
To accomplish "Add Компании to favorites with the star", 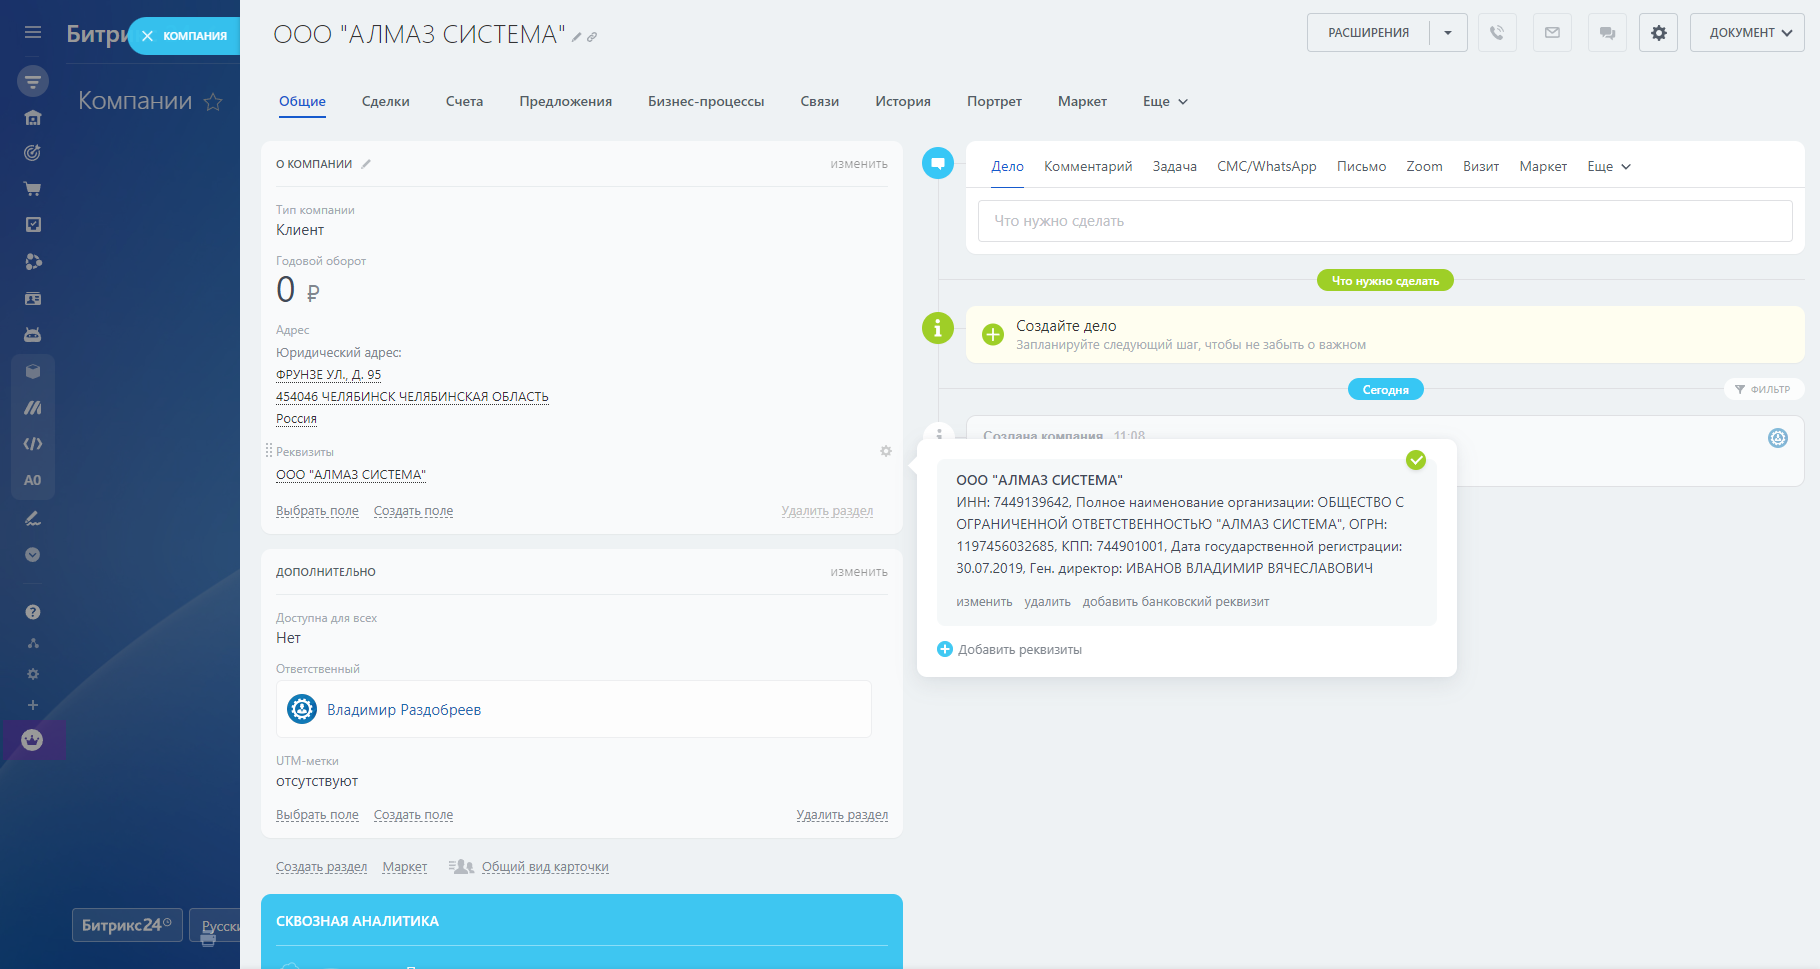I will [x=213, y=101].
